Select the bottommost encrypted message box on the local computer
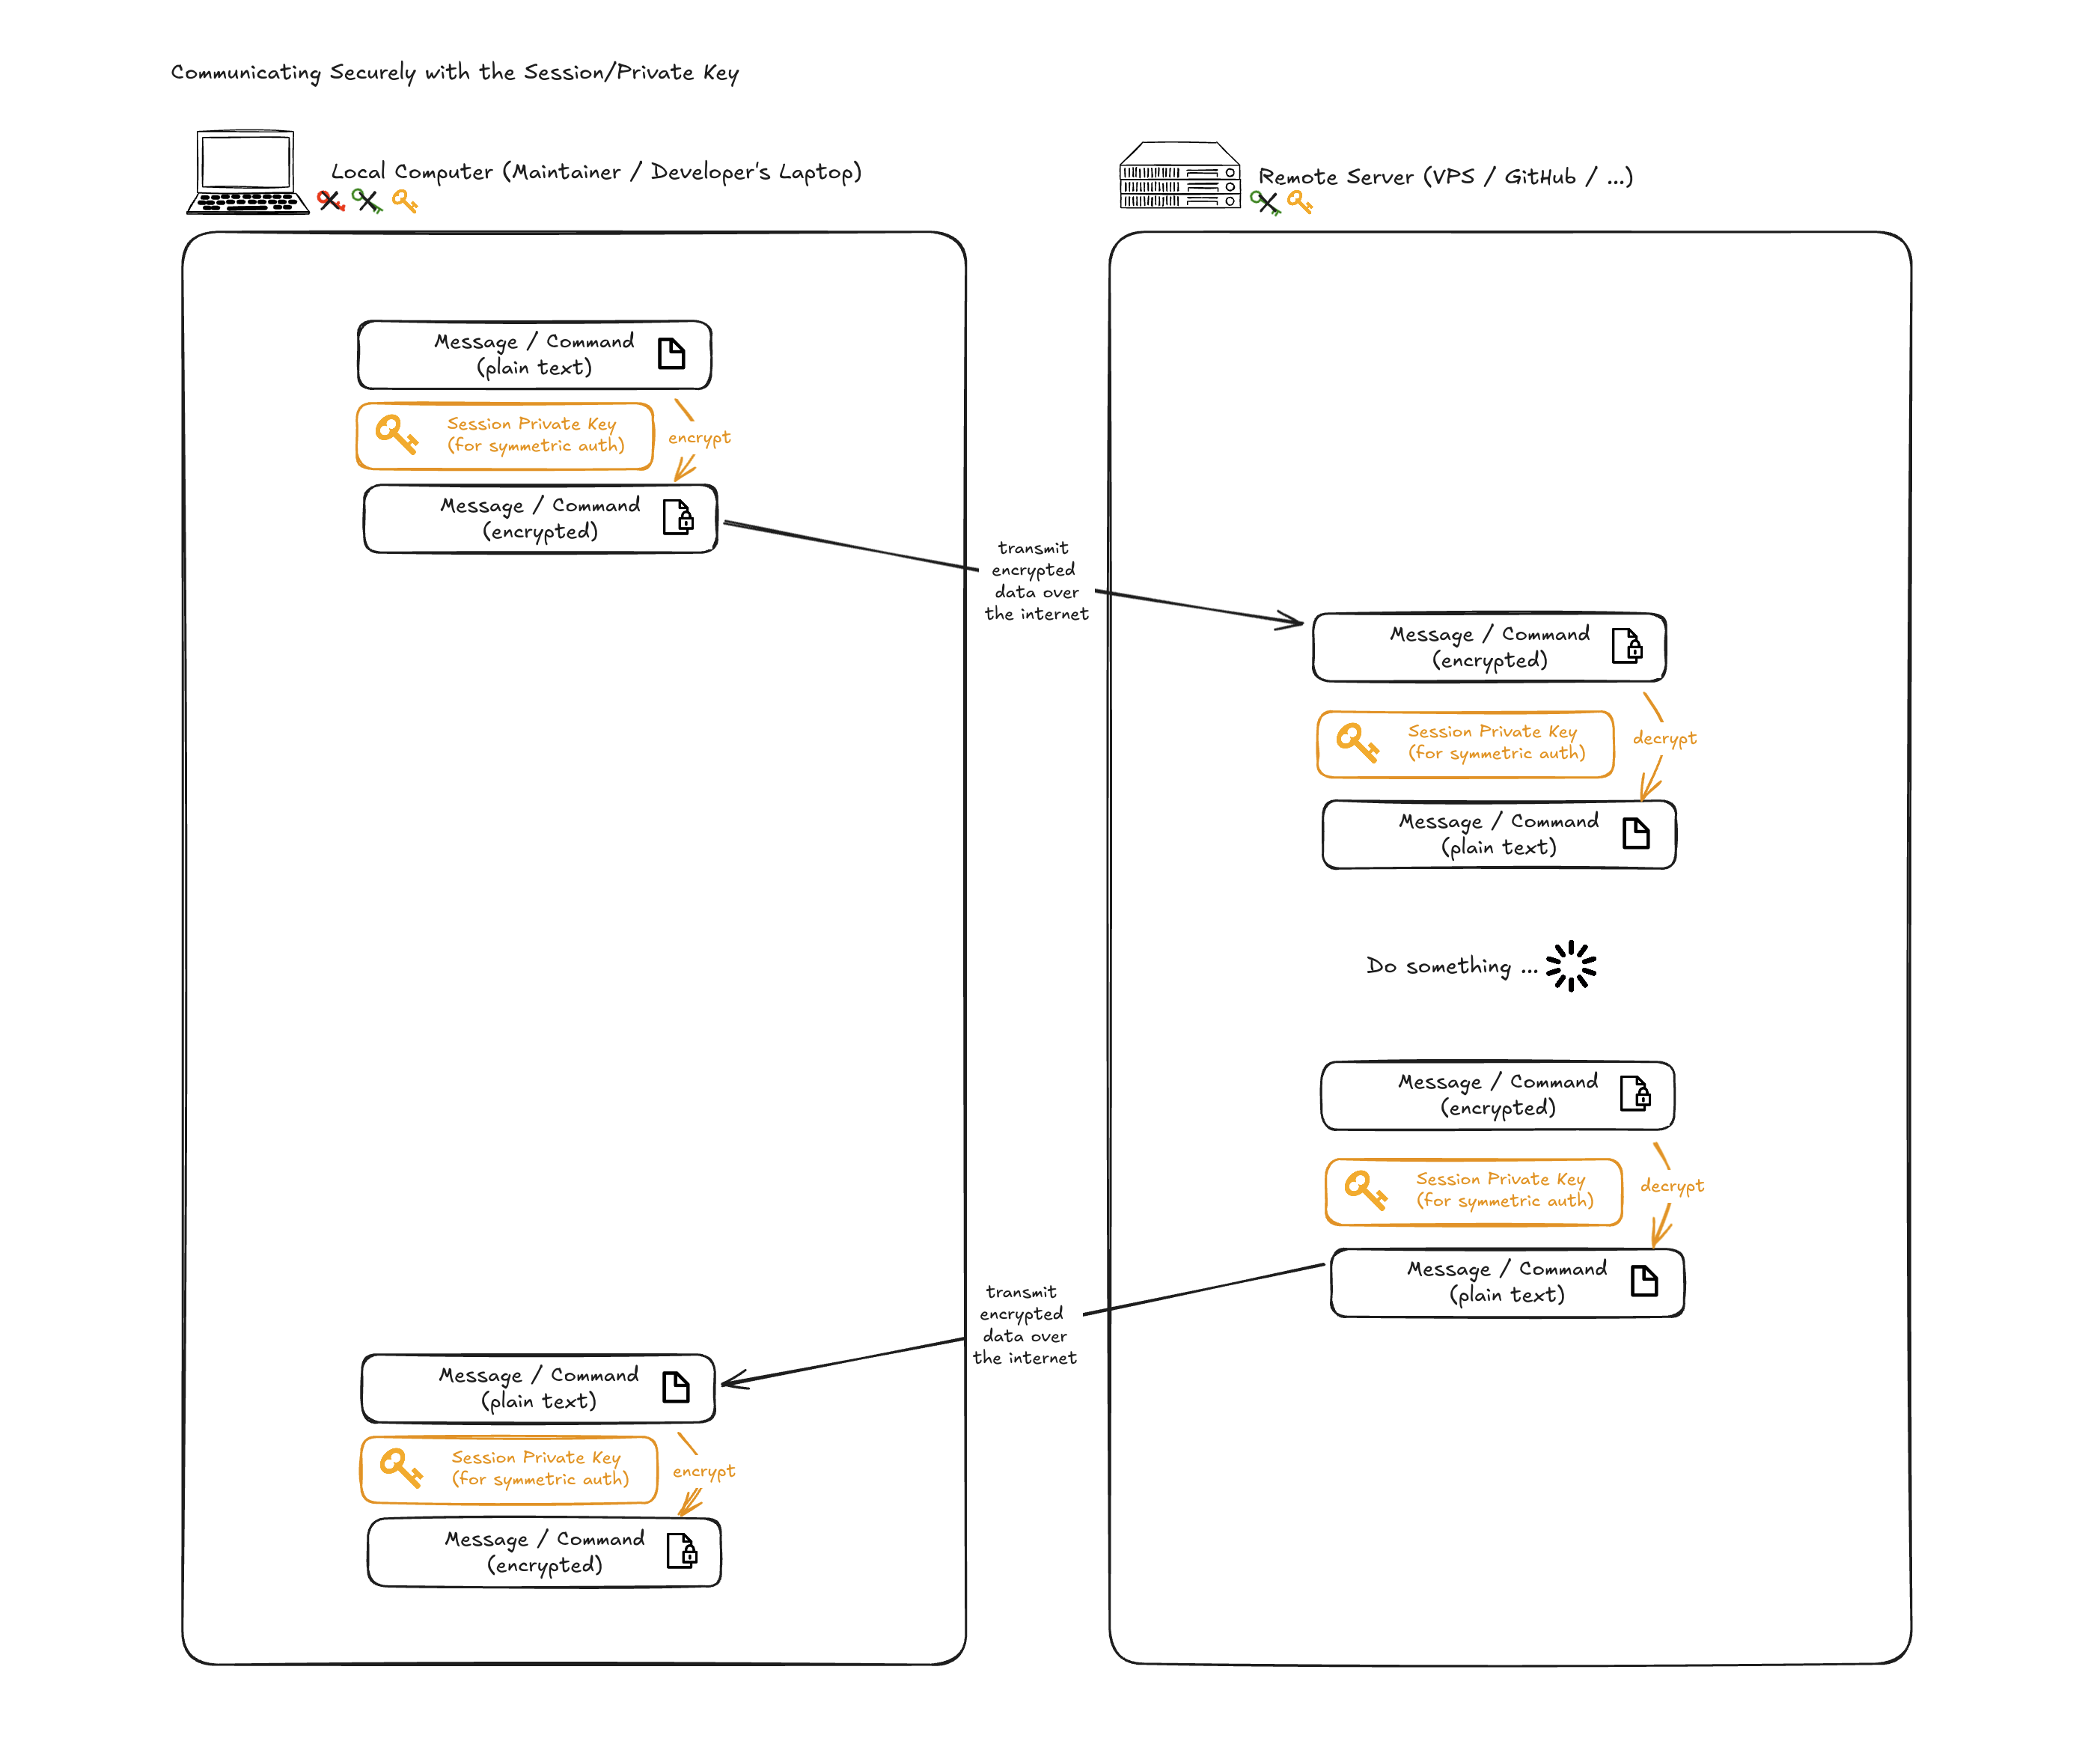This screenshot has height=1747, width=2100. tap(544, 1552)
